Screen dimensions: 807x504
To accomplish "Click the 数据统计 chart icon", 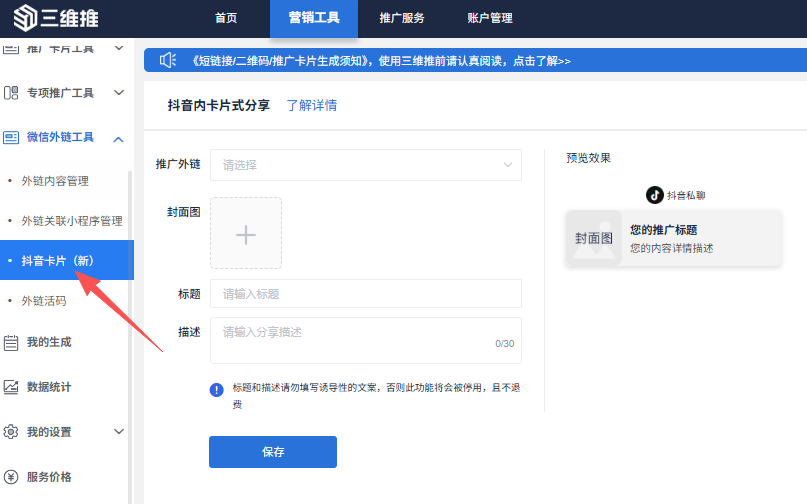I will click(x=12, y=387).
